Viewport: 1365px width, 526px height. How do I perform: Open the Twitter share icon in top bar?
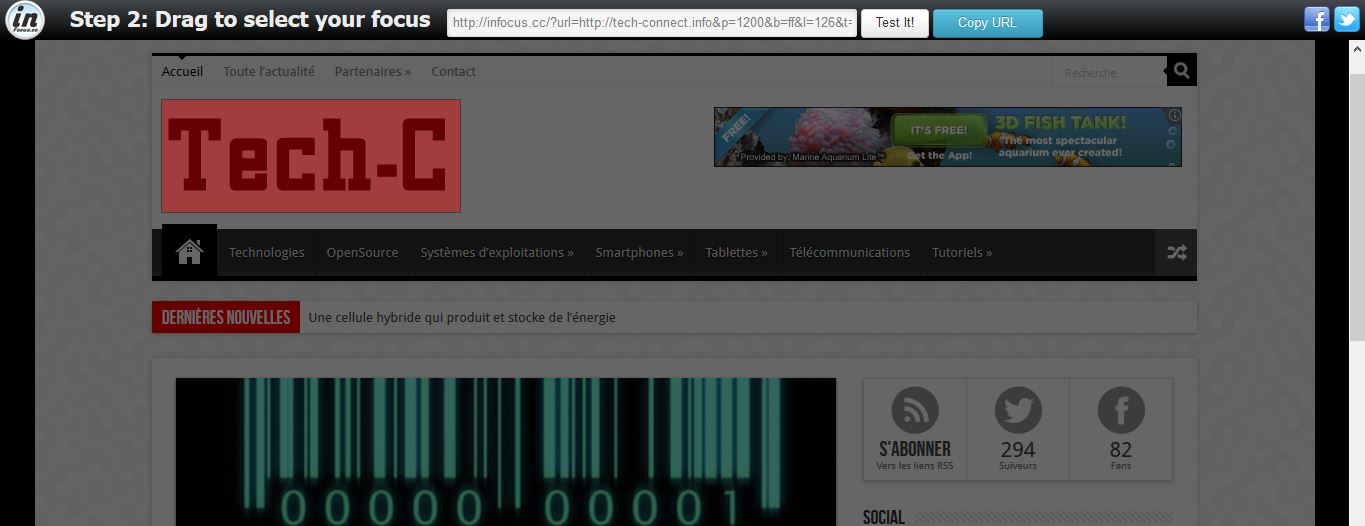click(x=1347, y=19)
